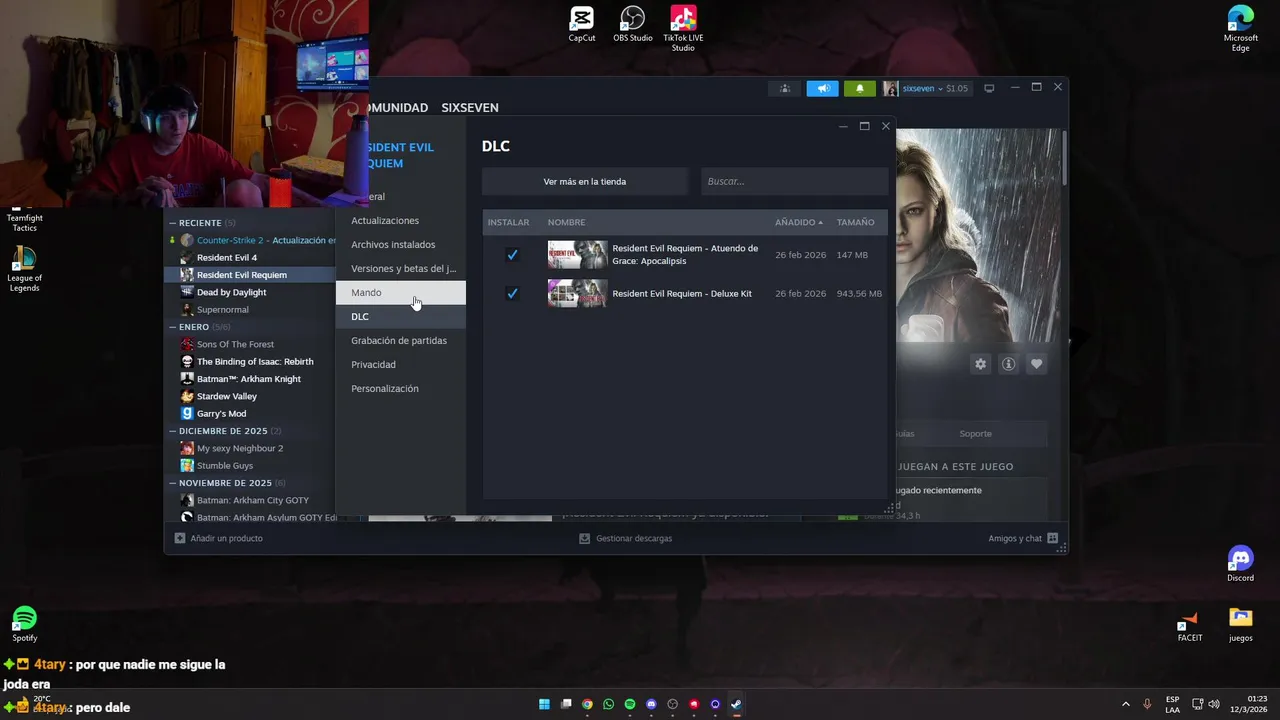1280x720 pixels.
Task: Open Gestionar descargas in Steam footer
Action: 626,538
